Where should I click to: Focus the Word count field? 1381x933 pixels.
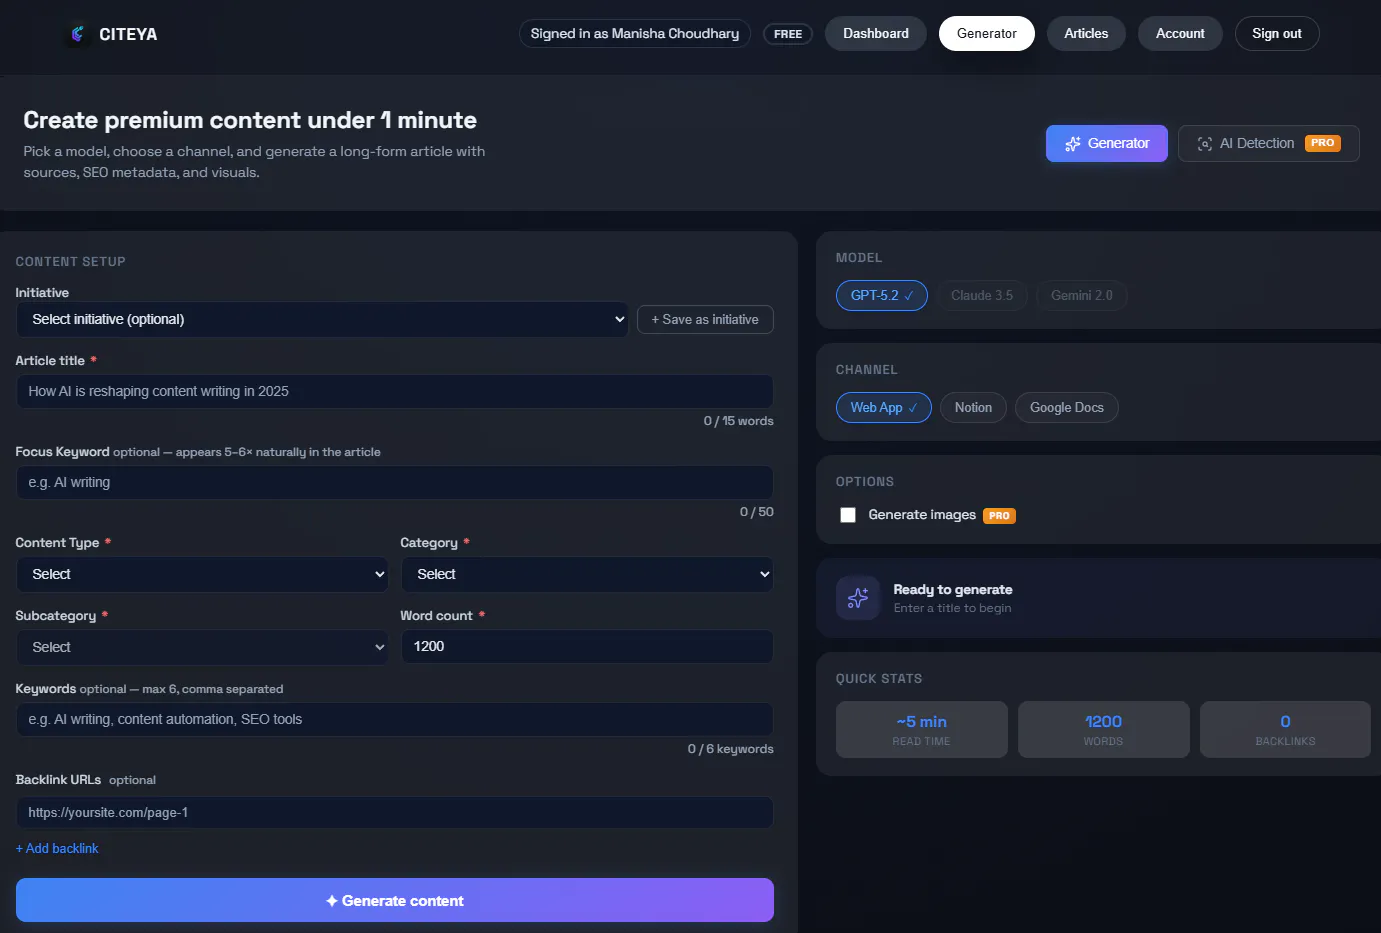coord(587,647)
